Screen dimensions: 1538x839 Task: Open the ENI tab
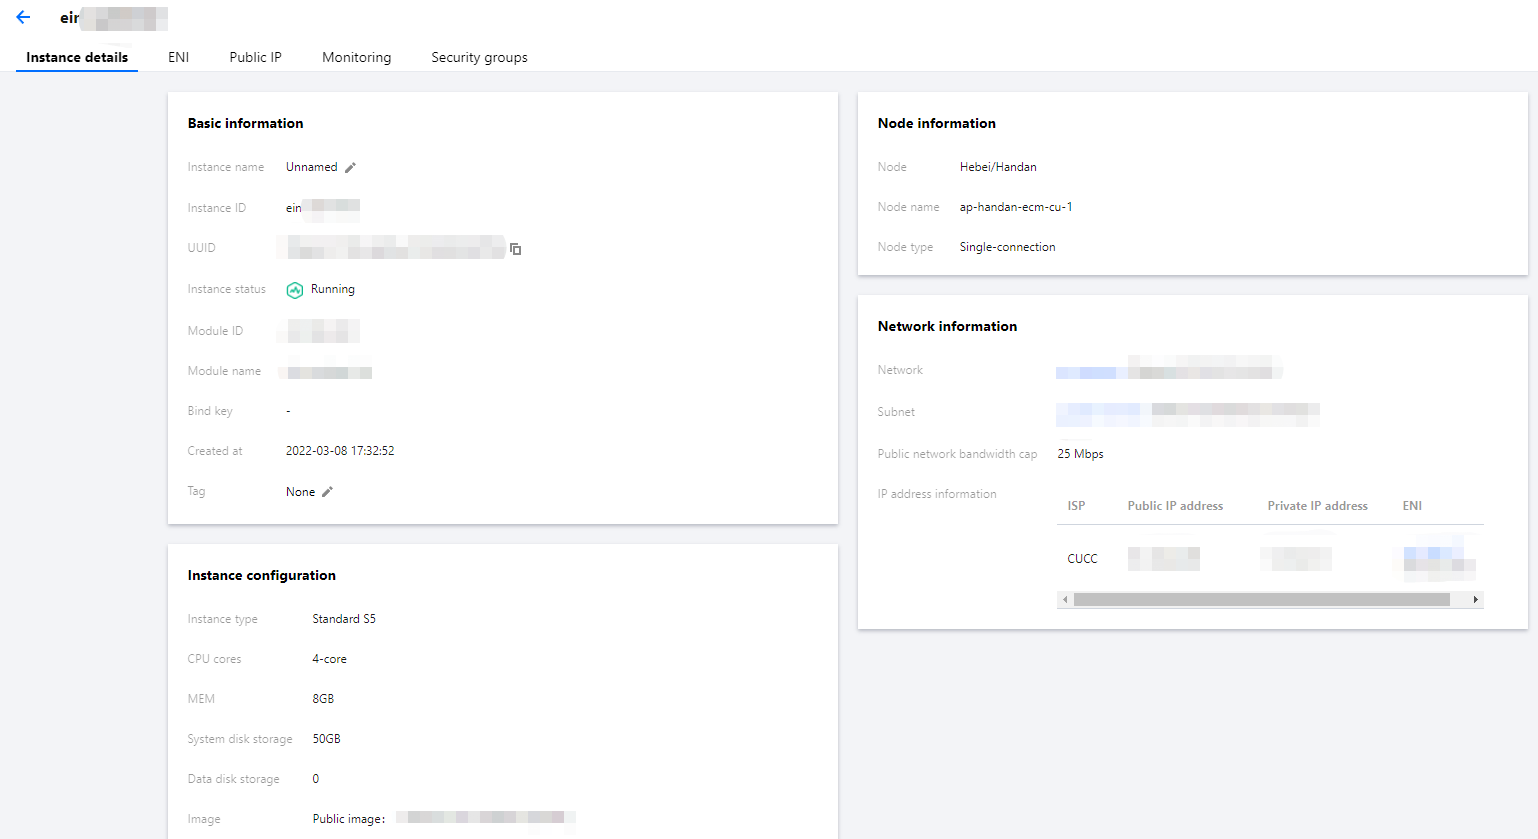(179, 57)
